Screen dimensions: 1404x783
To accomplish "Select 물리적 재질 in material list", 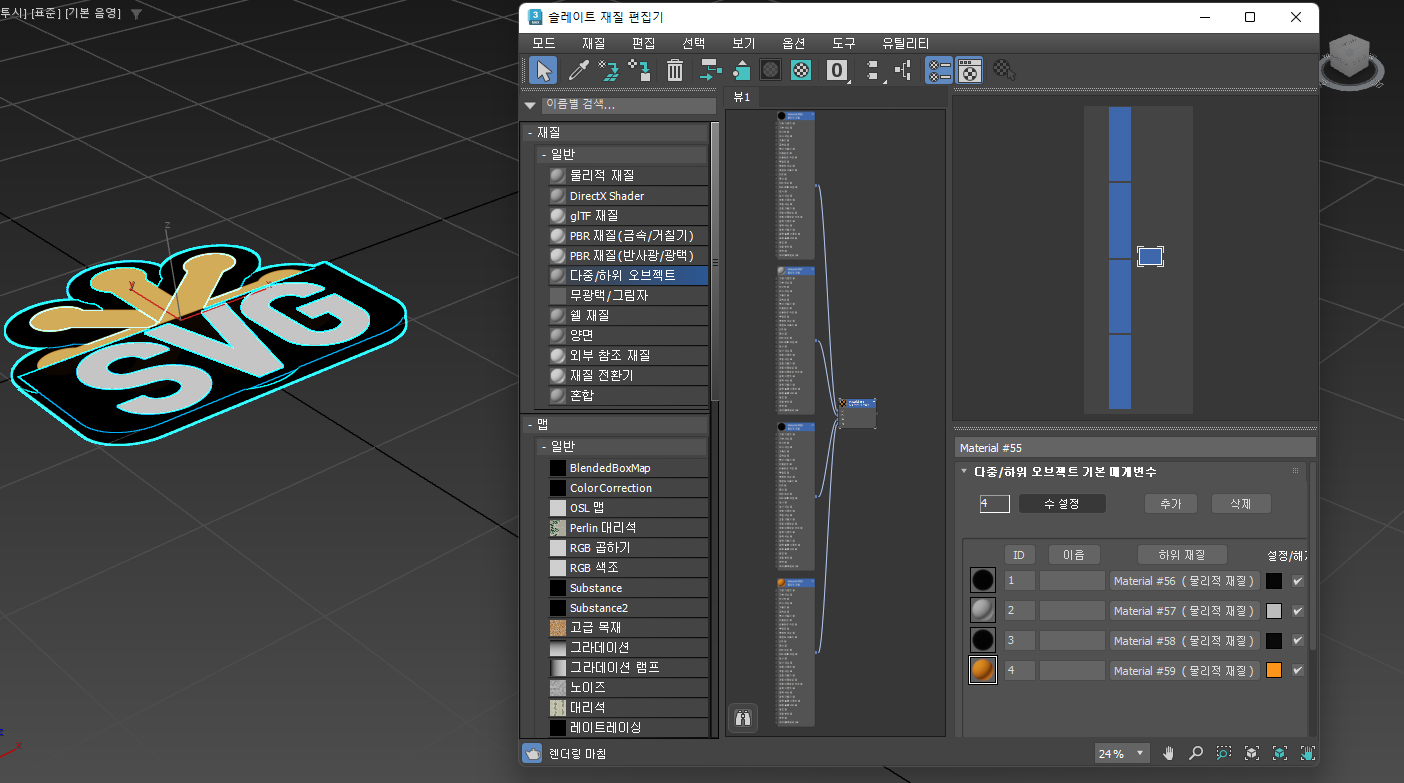I will (628, 175).
